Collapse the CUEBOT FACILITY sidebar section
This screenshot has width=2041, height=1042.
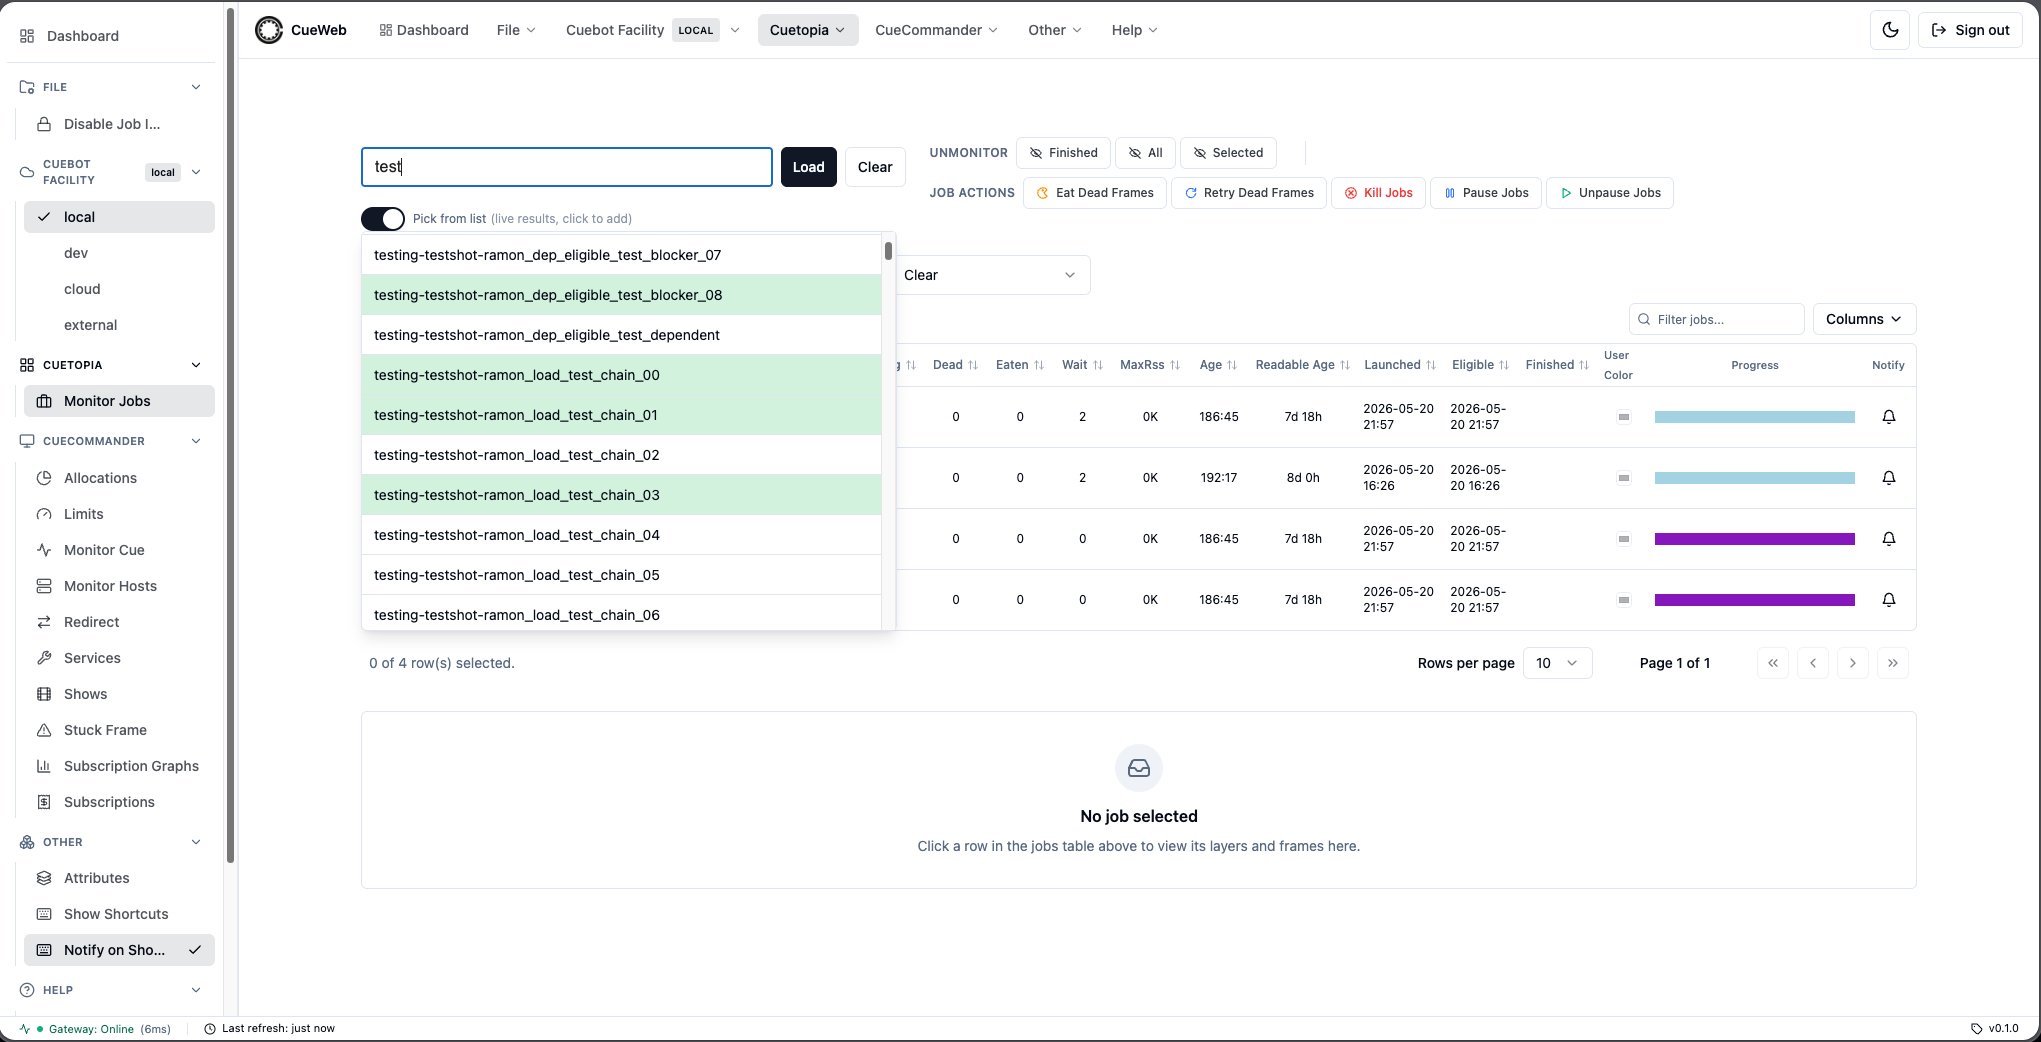196,172
